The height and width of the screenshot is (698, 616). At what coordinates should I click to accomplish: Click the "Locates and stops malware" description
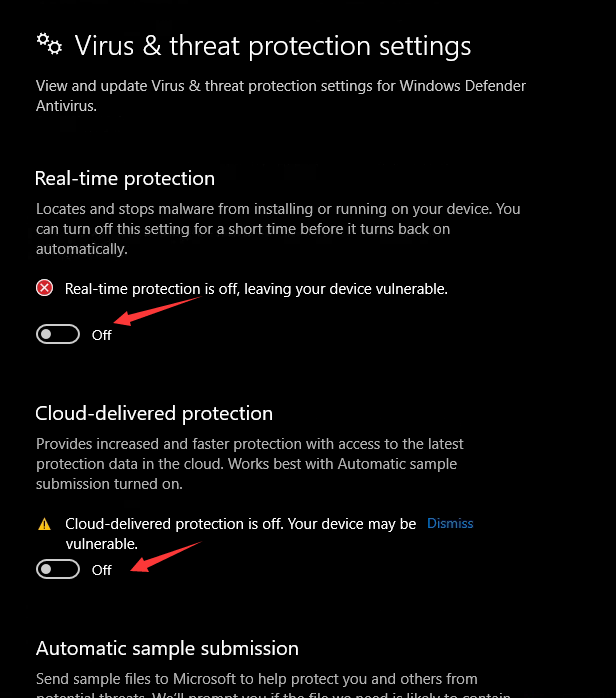coord(278,229)
